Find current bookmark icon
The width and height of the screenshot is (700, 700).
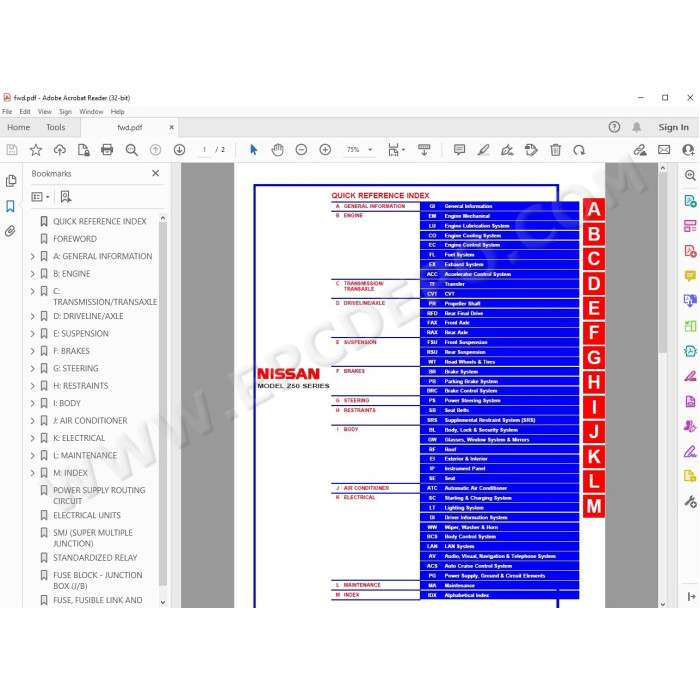point(66,197)
